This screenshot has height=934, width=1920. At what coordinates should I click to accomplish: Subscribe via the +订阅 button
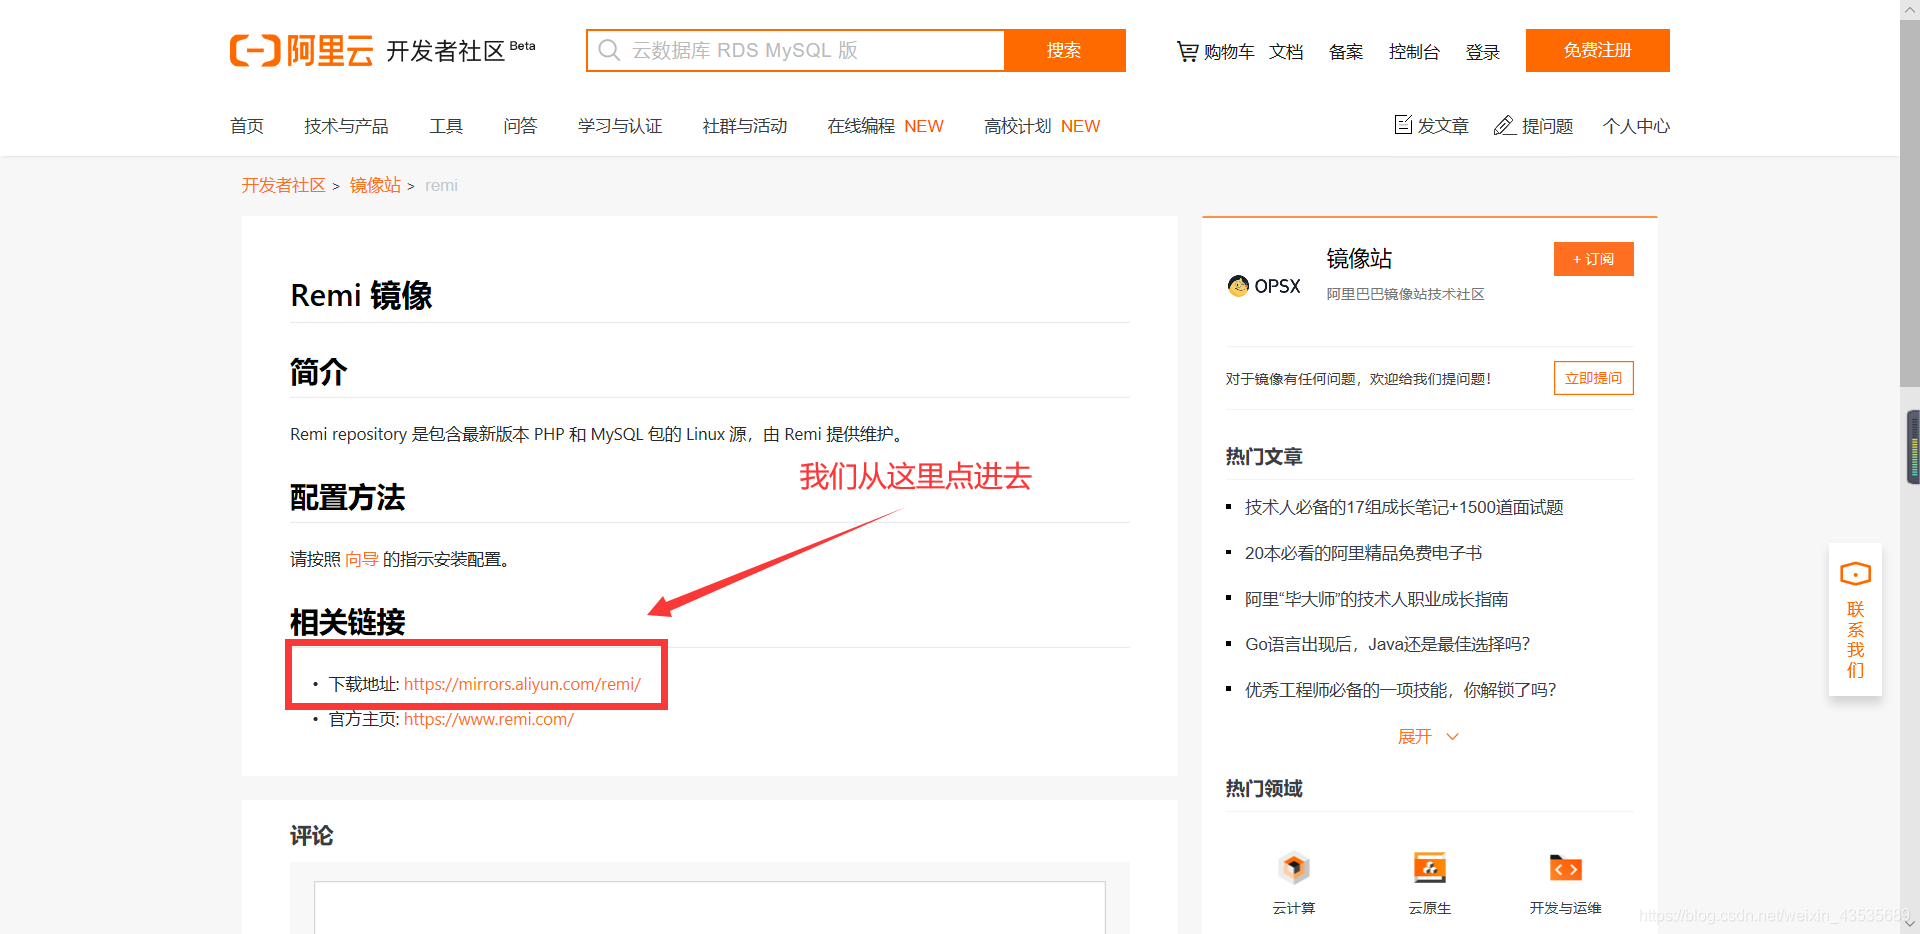(1593, 258)
